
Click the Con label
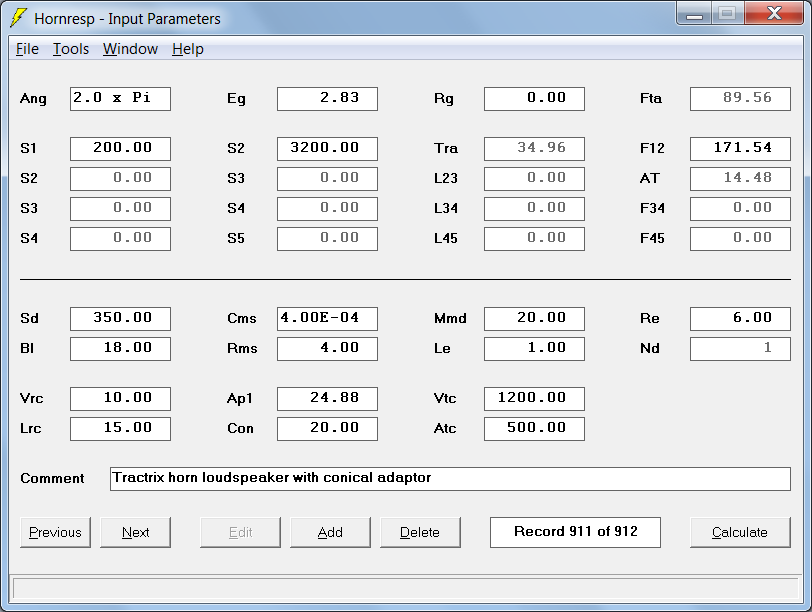(240, 429)
